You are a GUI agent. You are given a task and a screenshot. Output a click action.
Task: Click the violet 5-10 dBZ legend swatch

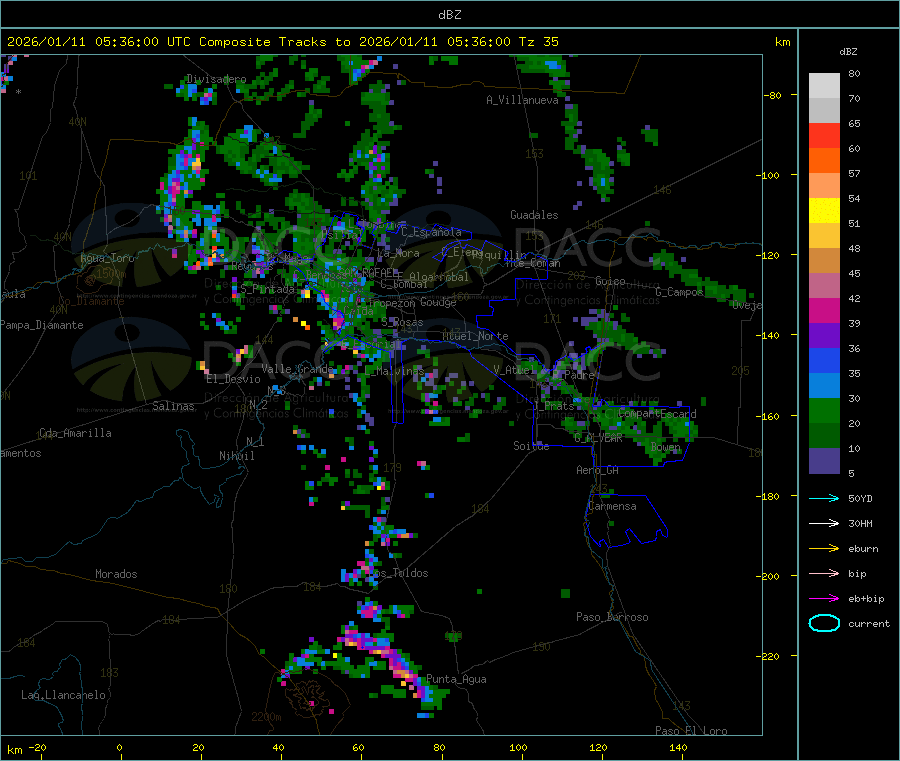(x=824, y=461)
